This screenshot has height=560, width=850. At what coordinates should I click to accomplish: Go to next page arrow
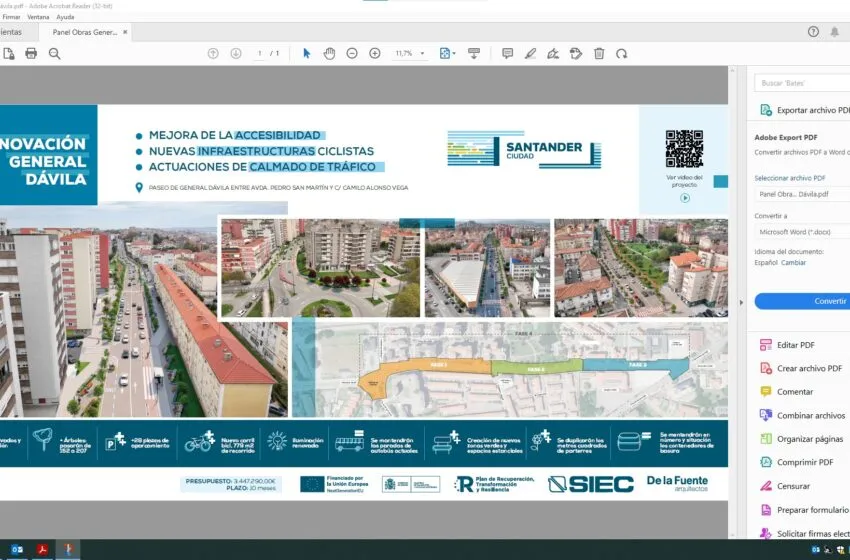pyautogui.click(x=236, y=53)
